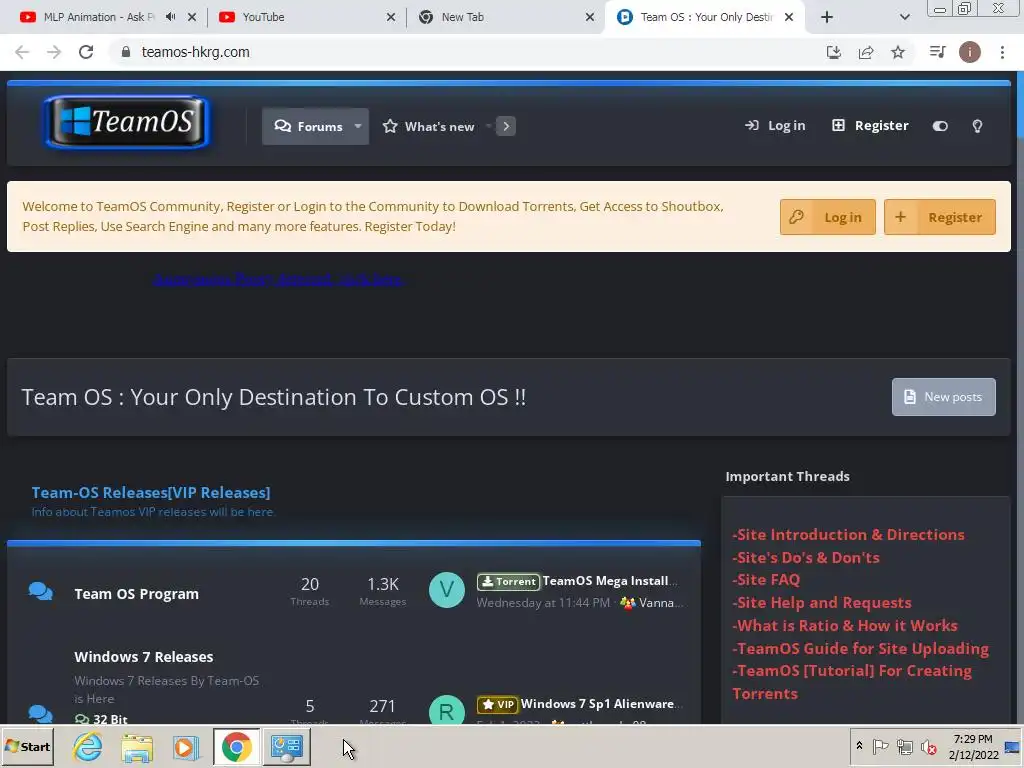Open the Team OS Program forum
This screenshot has height=768, width=1024.
(x=136, y=594)
